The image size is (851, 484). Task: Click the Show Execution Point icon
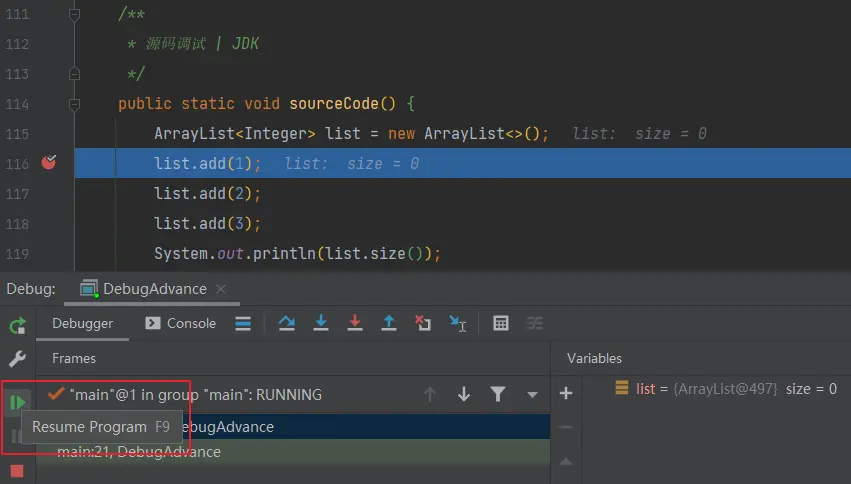pos(243,323)
